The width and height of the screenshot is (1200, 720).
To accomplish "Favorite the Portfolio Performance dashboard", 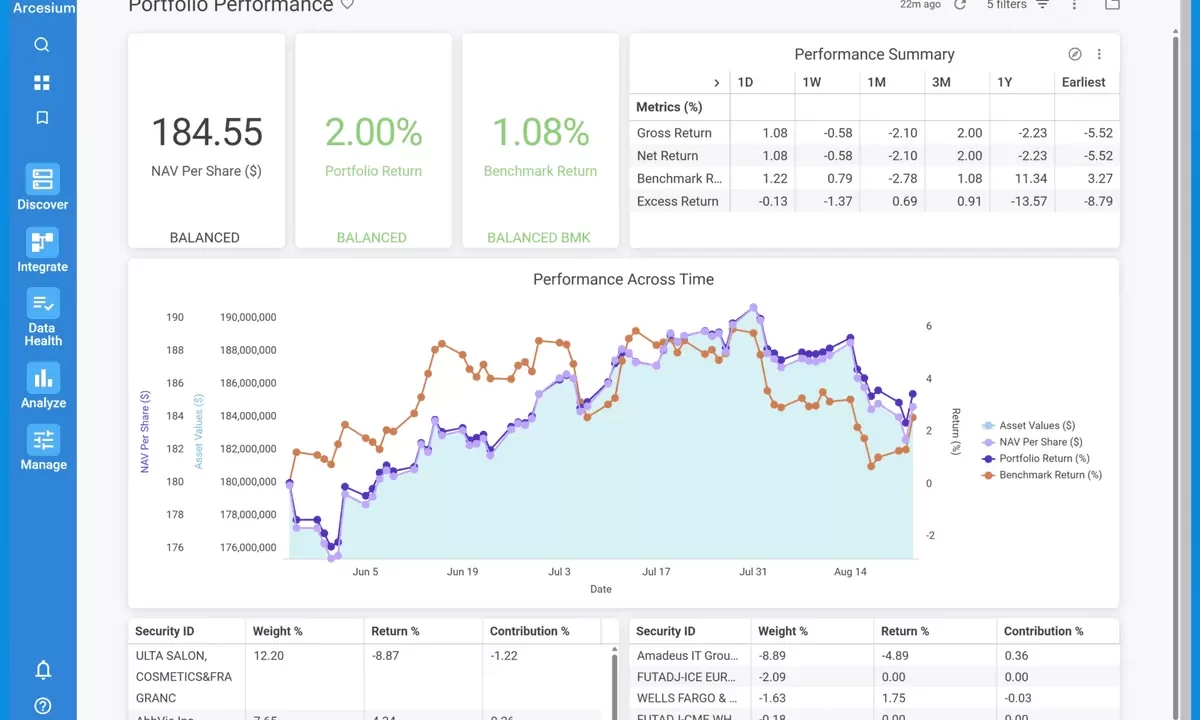I will tap(347, 5).
